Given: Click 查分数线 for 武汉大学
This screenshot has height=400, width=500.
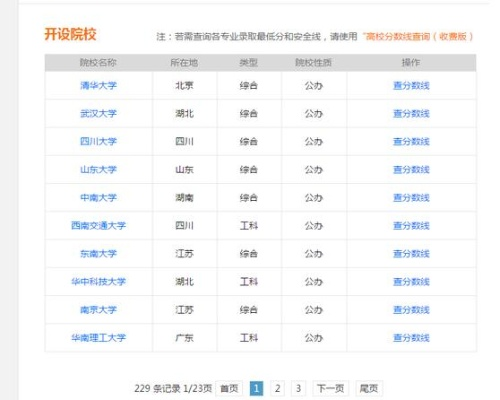Looking at the screenshot, I should 411,114.
